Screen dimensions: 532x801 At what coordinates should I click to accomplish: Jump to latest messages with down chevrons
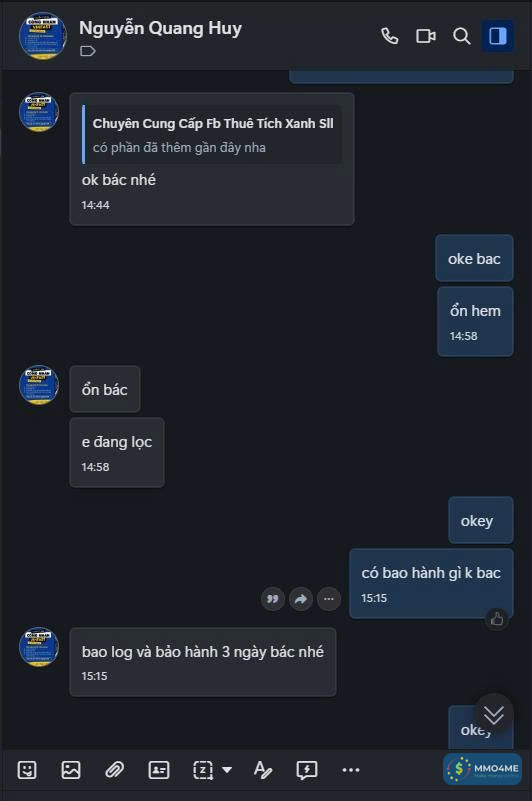[494, 714]
